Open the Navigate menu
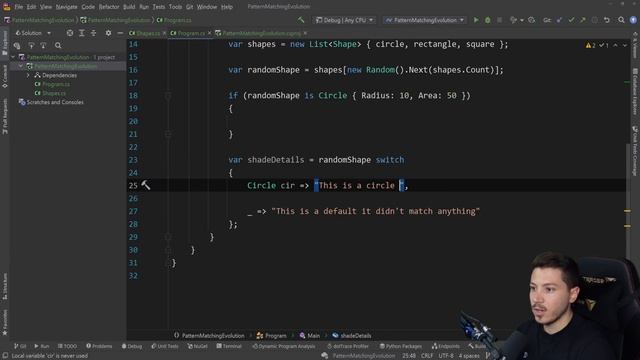Viewport: 640px width, 360px height. (66, 7)
